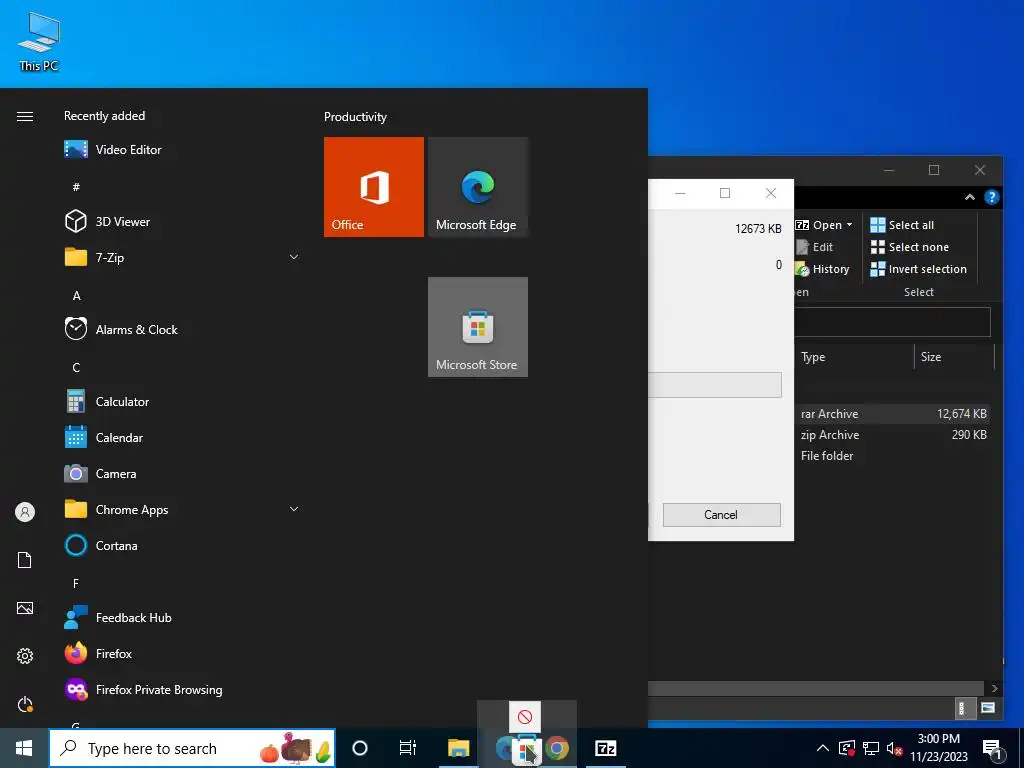Select the rar Archive row
1024x768 pixels.
tap(892, 413)
